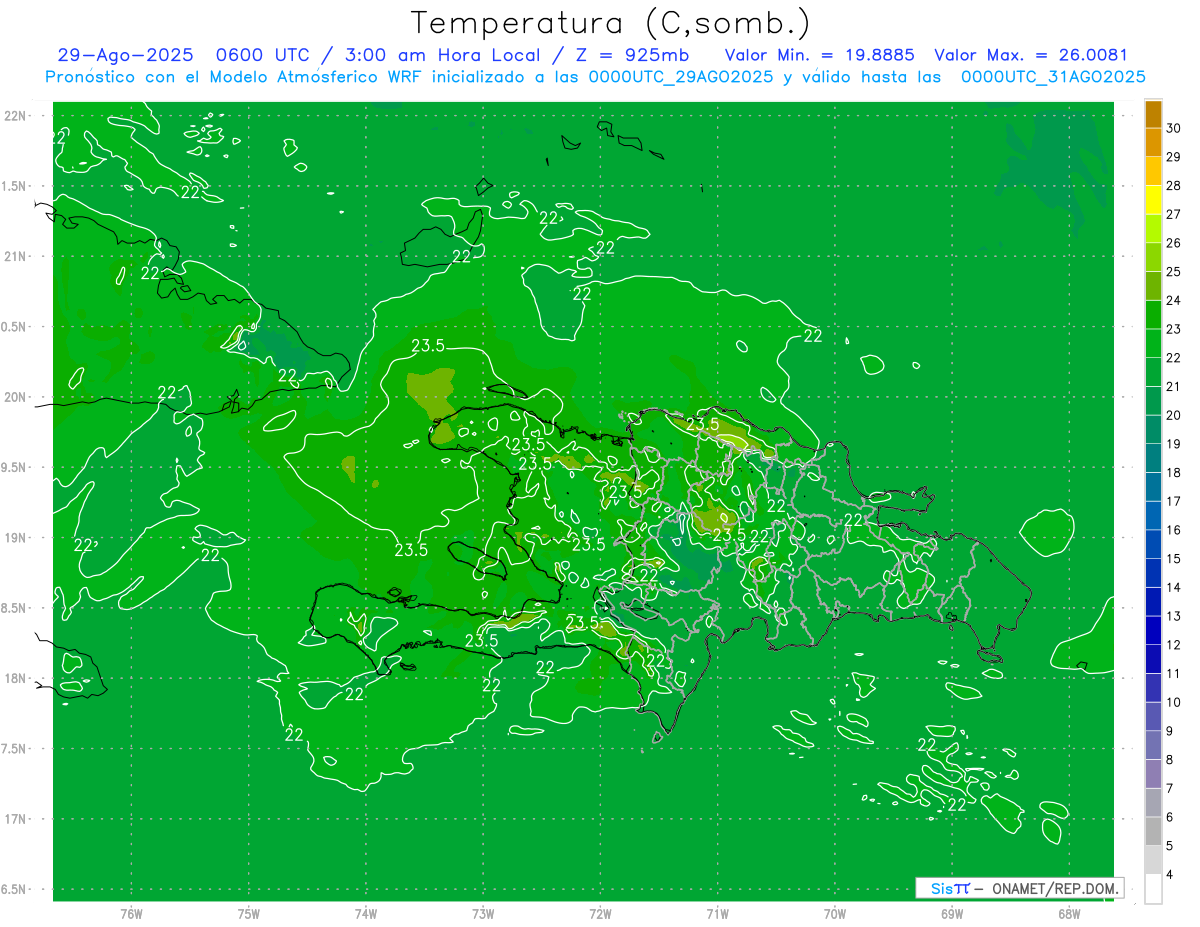The height and width of the screenshot is (927, 1200).
Task: Click the '20N' latitude axis label
Action: (17, 397)
